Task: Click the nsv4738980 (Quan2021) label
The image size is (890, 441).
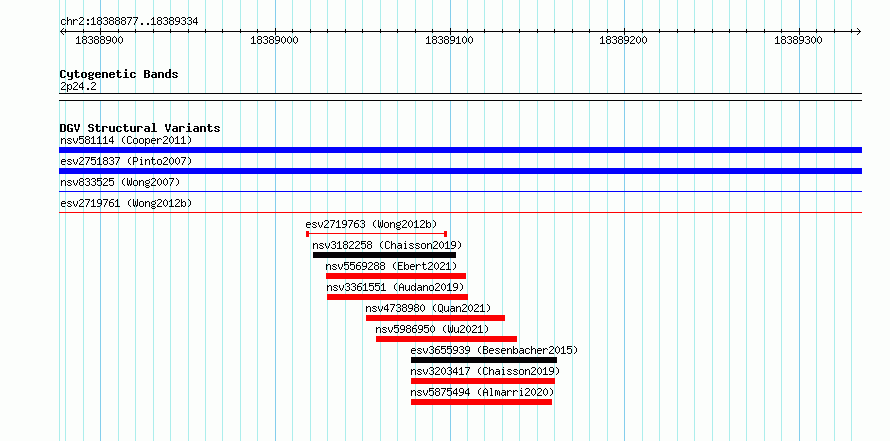Action: pyautogui.click(x=428, y=308)
